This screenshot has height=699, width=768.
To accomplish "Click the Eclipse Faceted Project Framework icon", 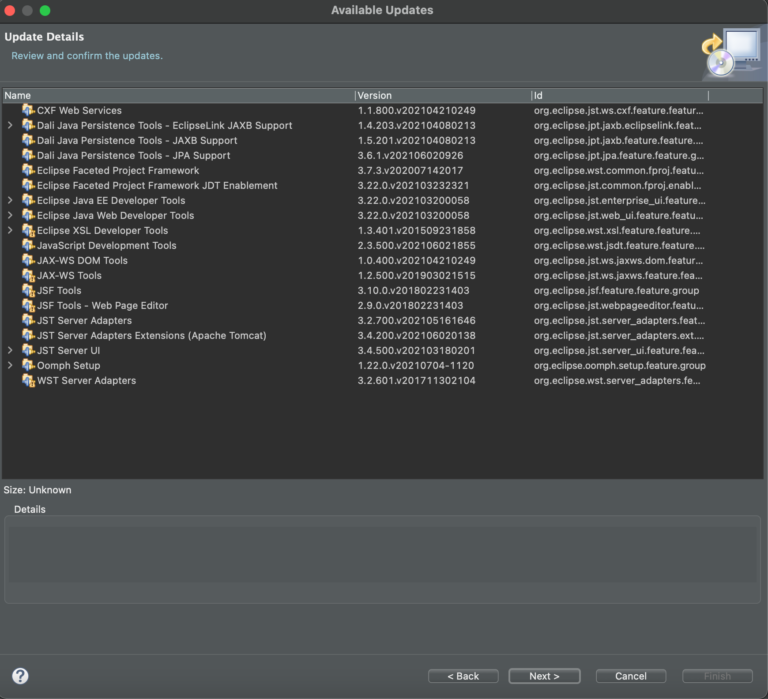I will coord(28,170).
